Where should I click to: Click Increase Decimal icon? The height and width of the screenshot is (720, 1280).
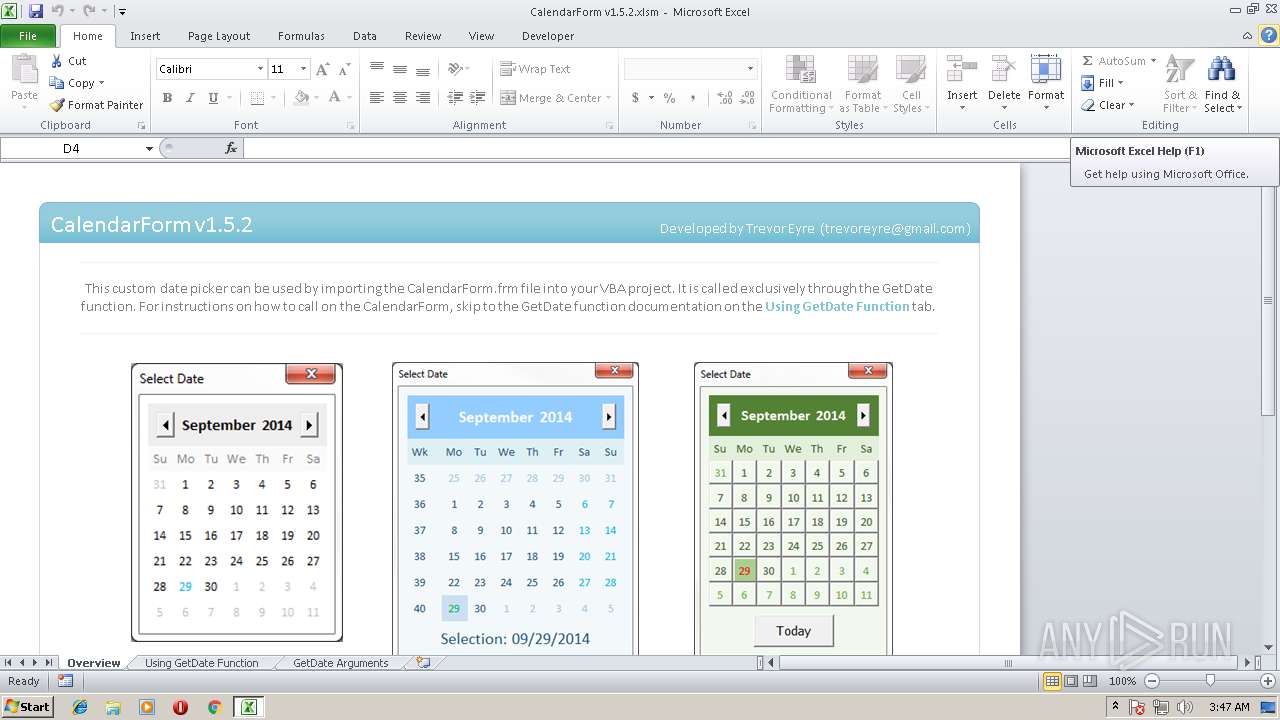coord(725,98)
